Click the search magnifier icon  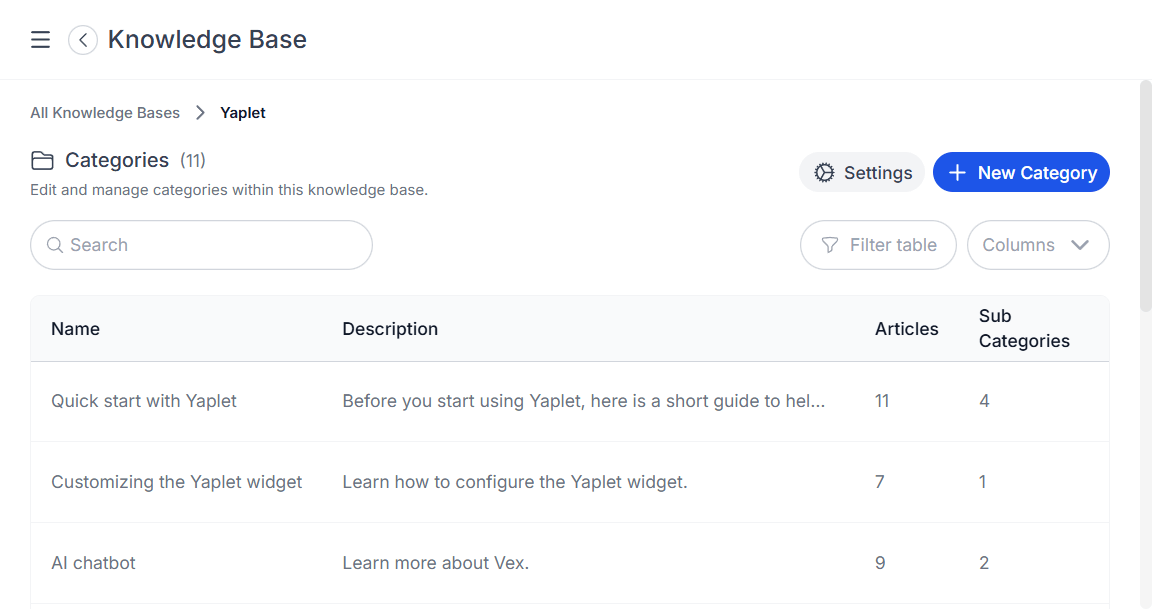coord(55,245)
